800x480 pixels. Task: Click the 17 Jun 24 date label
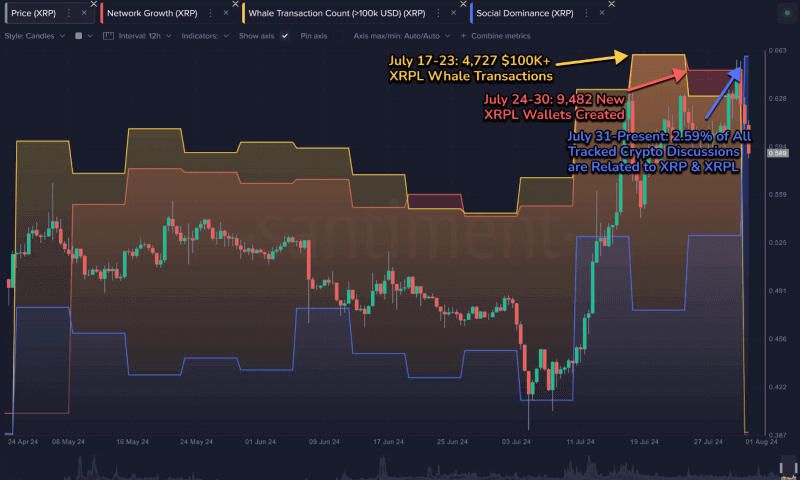click(388, 442)
